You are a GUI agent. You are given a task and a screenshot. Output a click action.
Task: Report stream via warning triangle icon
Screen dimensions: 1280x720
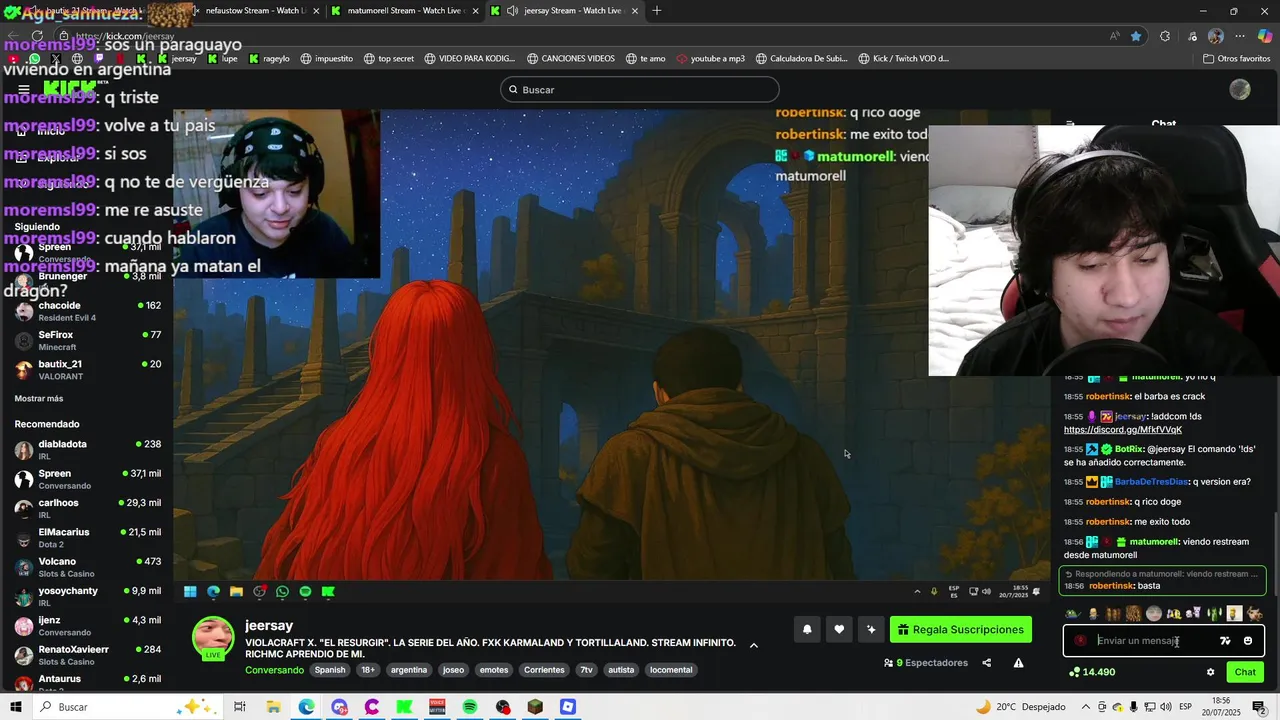tap(1018, 663)
